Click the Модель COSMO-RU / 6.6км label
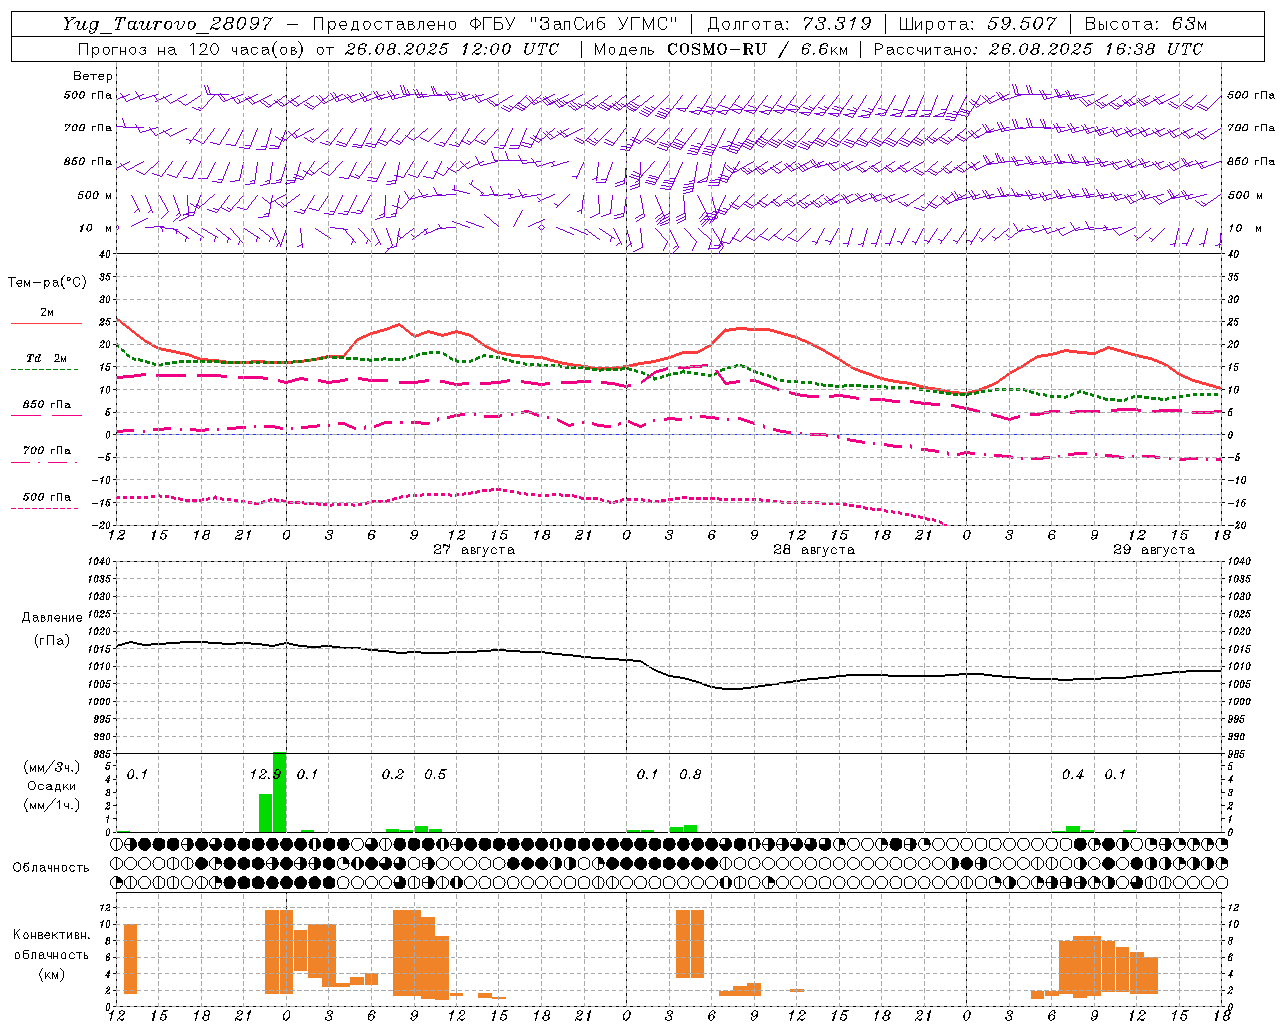This screenshot has height=1024, width=1280. (721, 49)
